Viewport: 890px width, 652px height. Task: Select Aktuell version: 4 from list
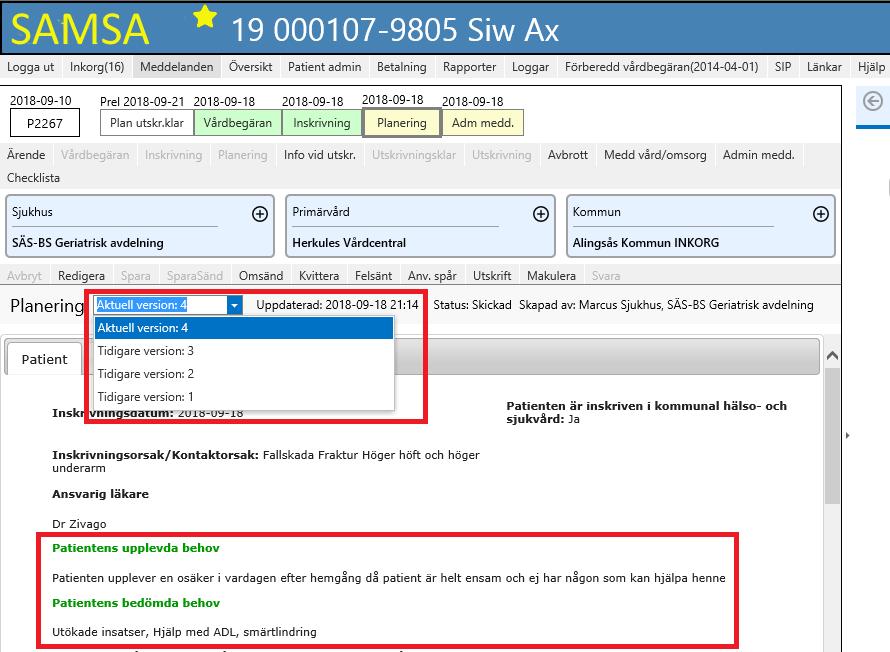tap(244, 328)
